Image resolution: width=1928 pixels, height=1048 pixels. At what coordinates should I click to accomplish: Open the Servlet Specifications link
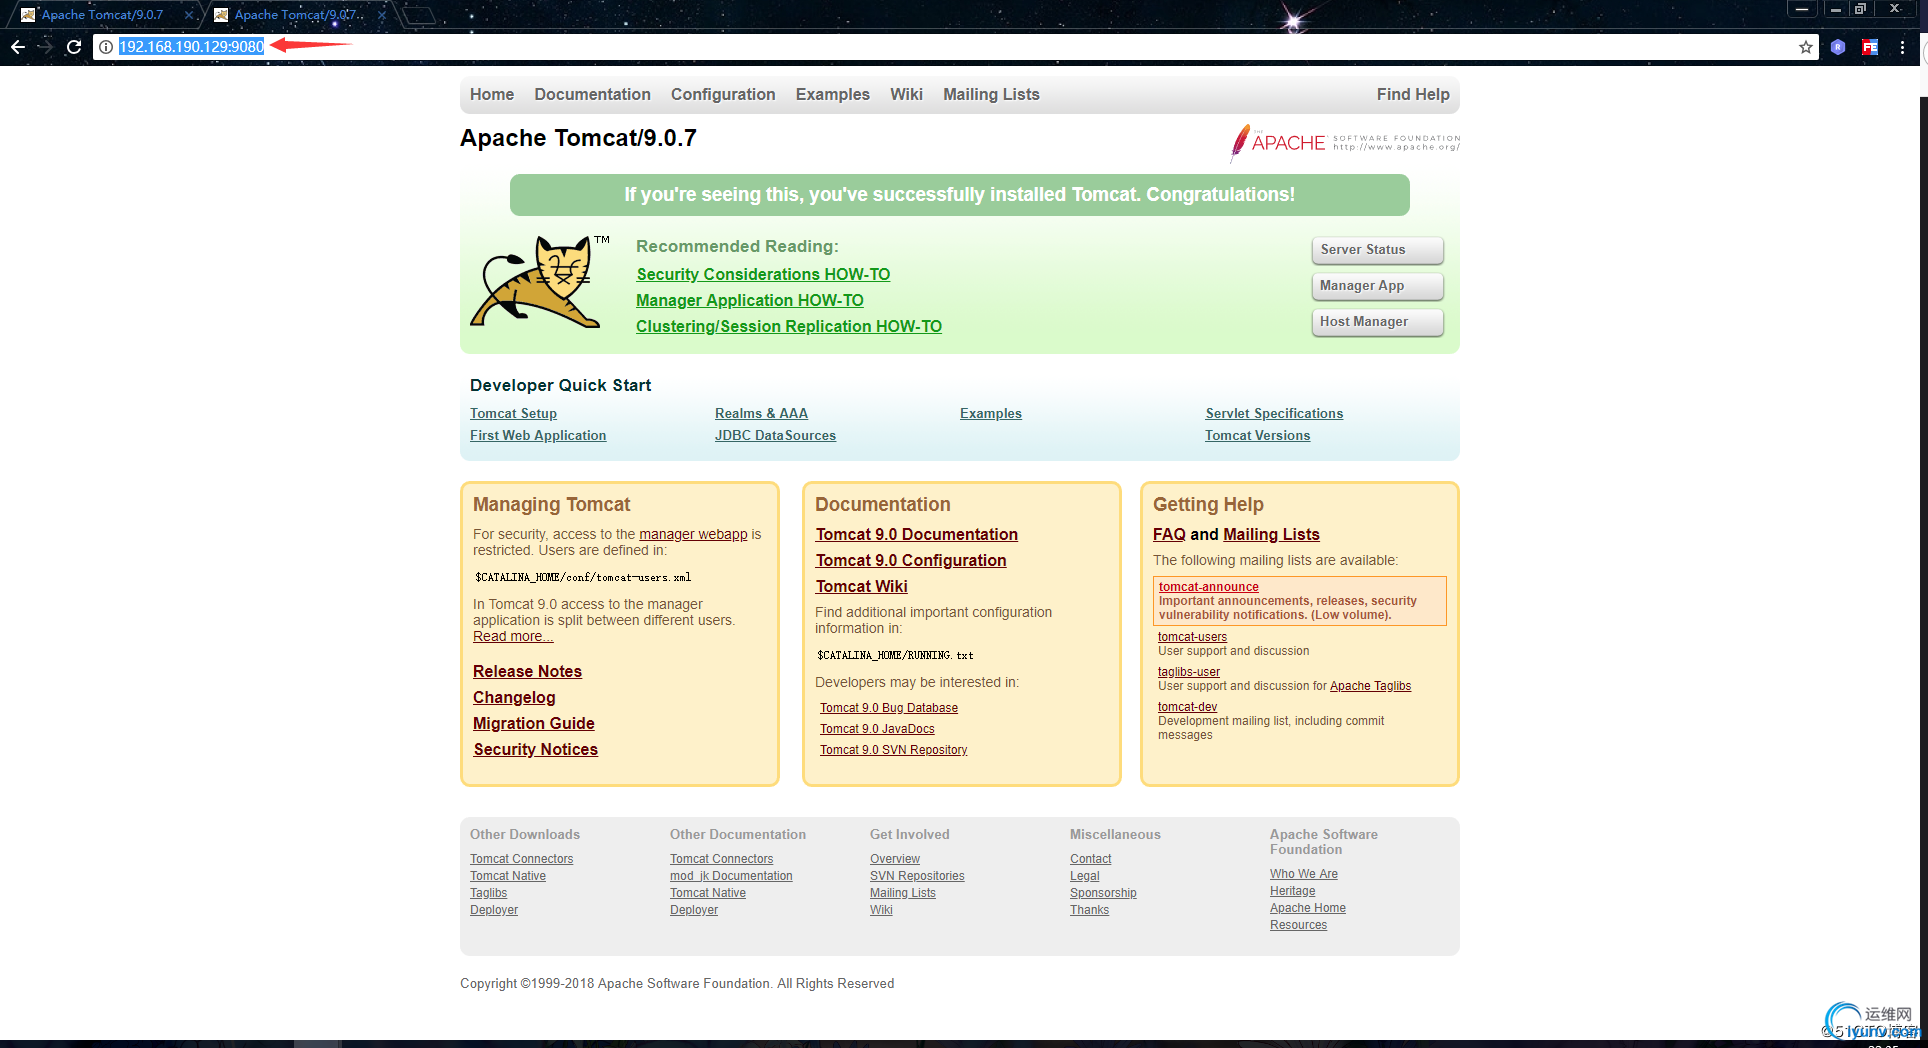pos(1274,413)
